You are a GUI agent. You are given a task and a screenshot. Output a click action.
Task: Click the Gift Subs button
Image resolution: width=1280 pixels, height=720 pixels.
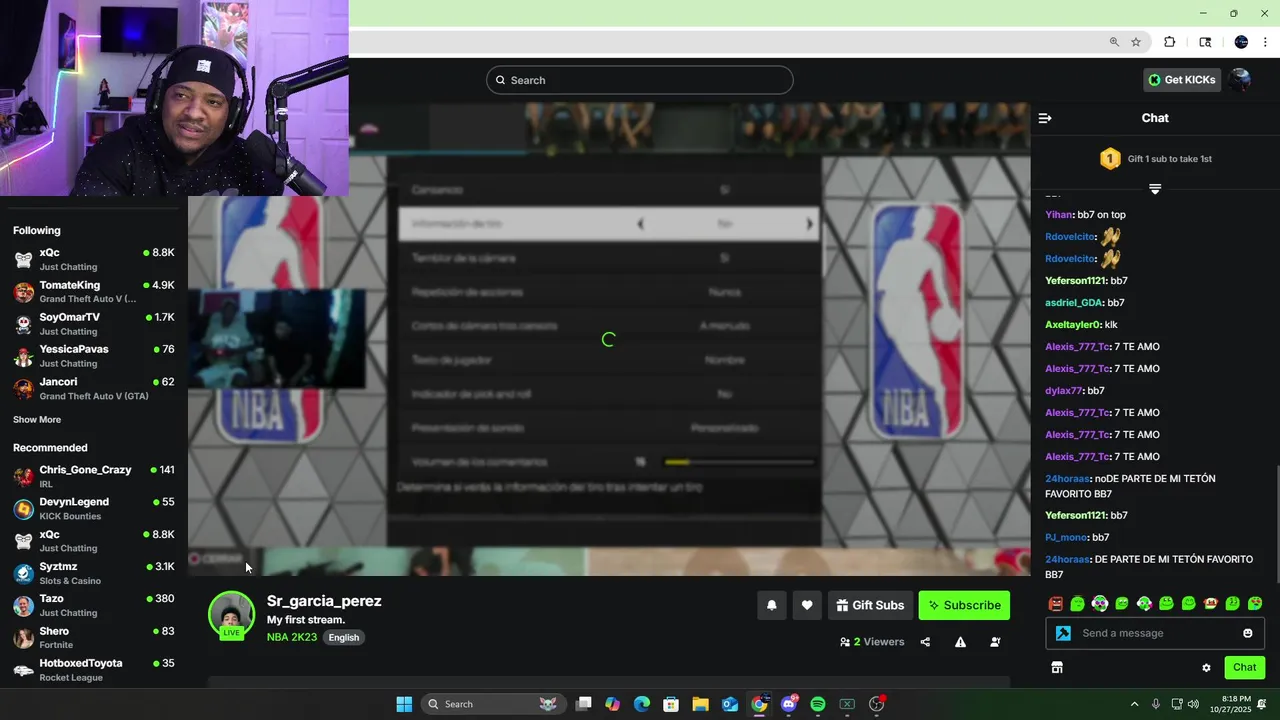(x=870, y=605)
